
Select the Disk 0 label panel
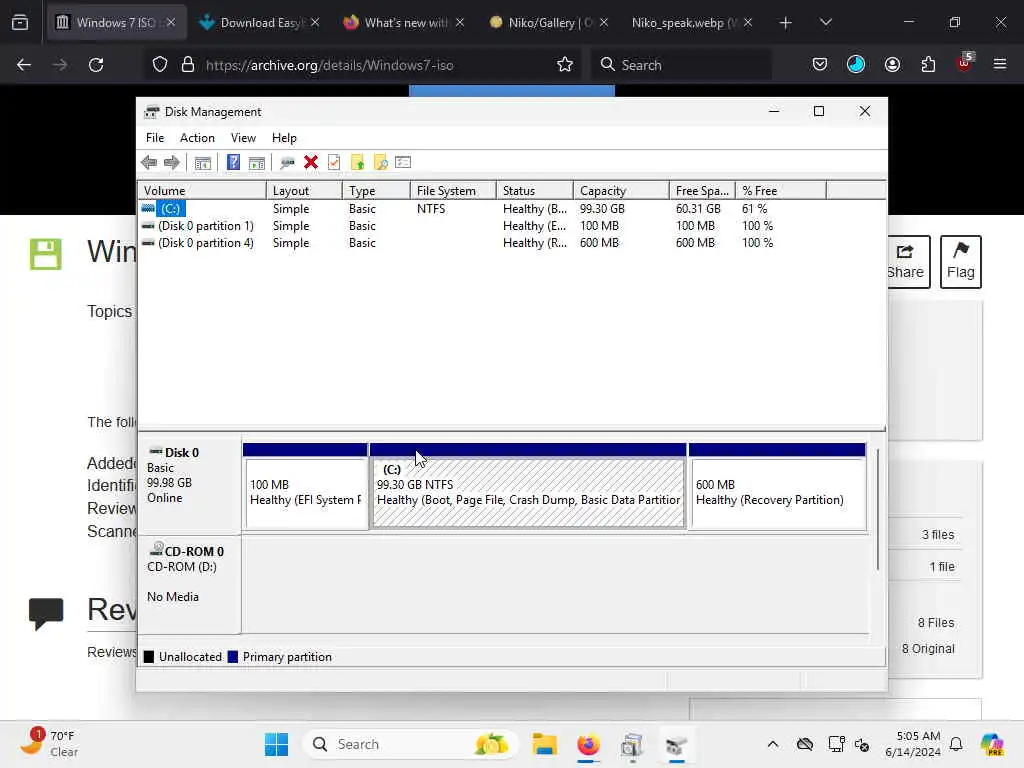(x=189, y=485)
